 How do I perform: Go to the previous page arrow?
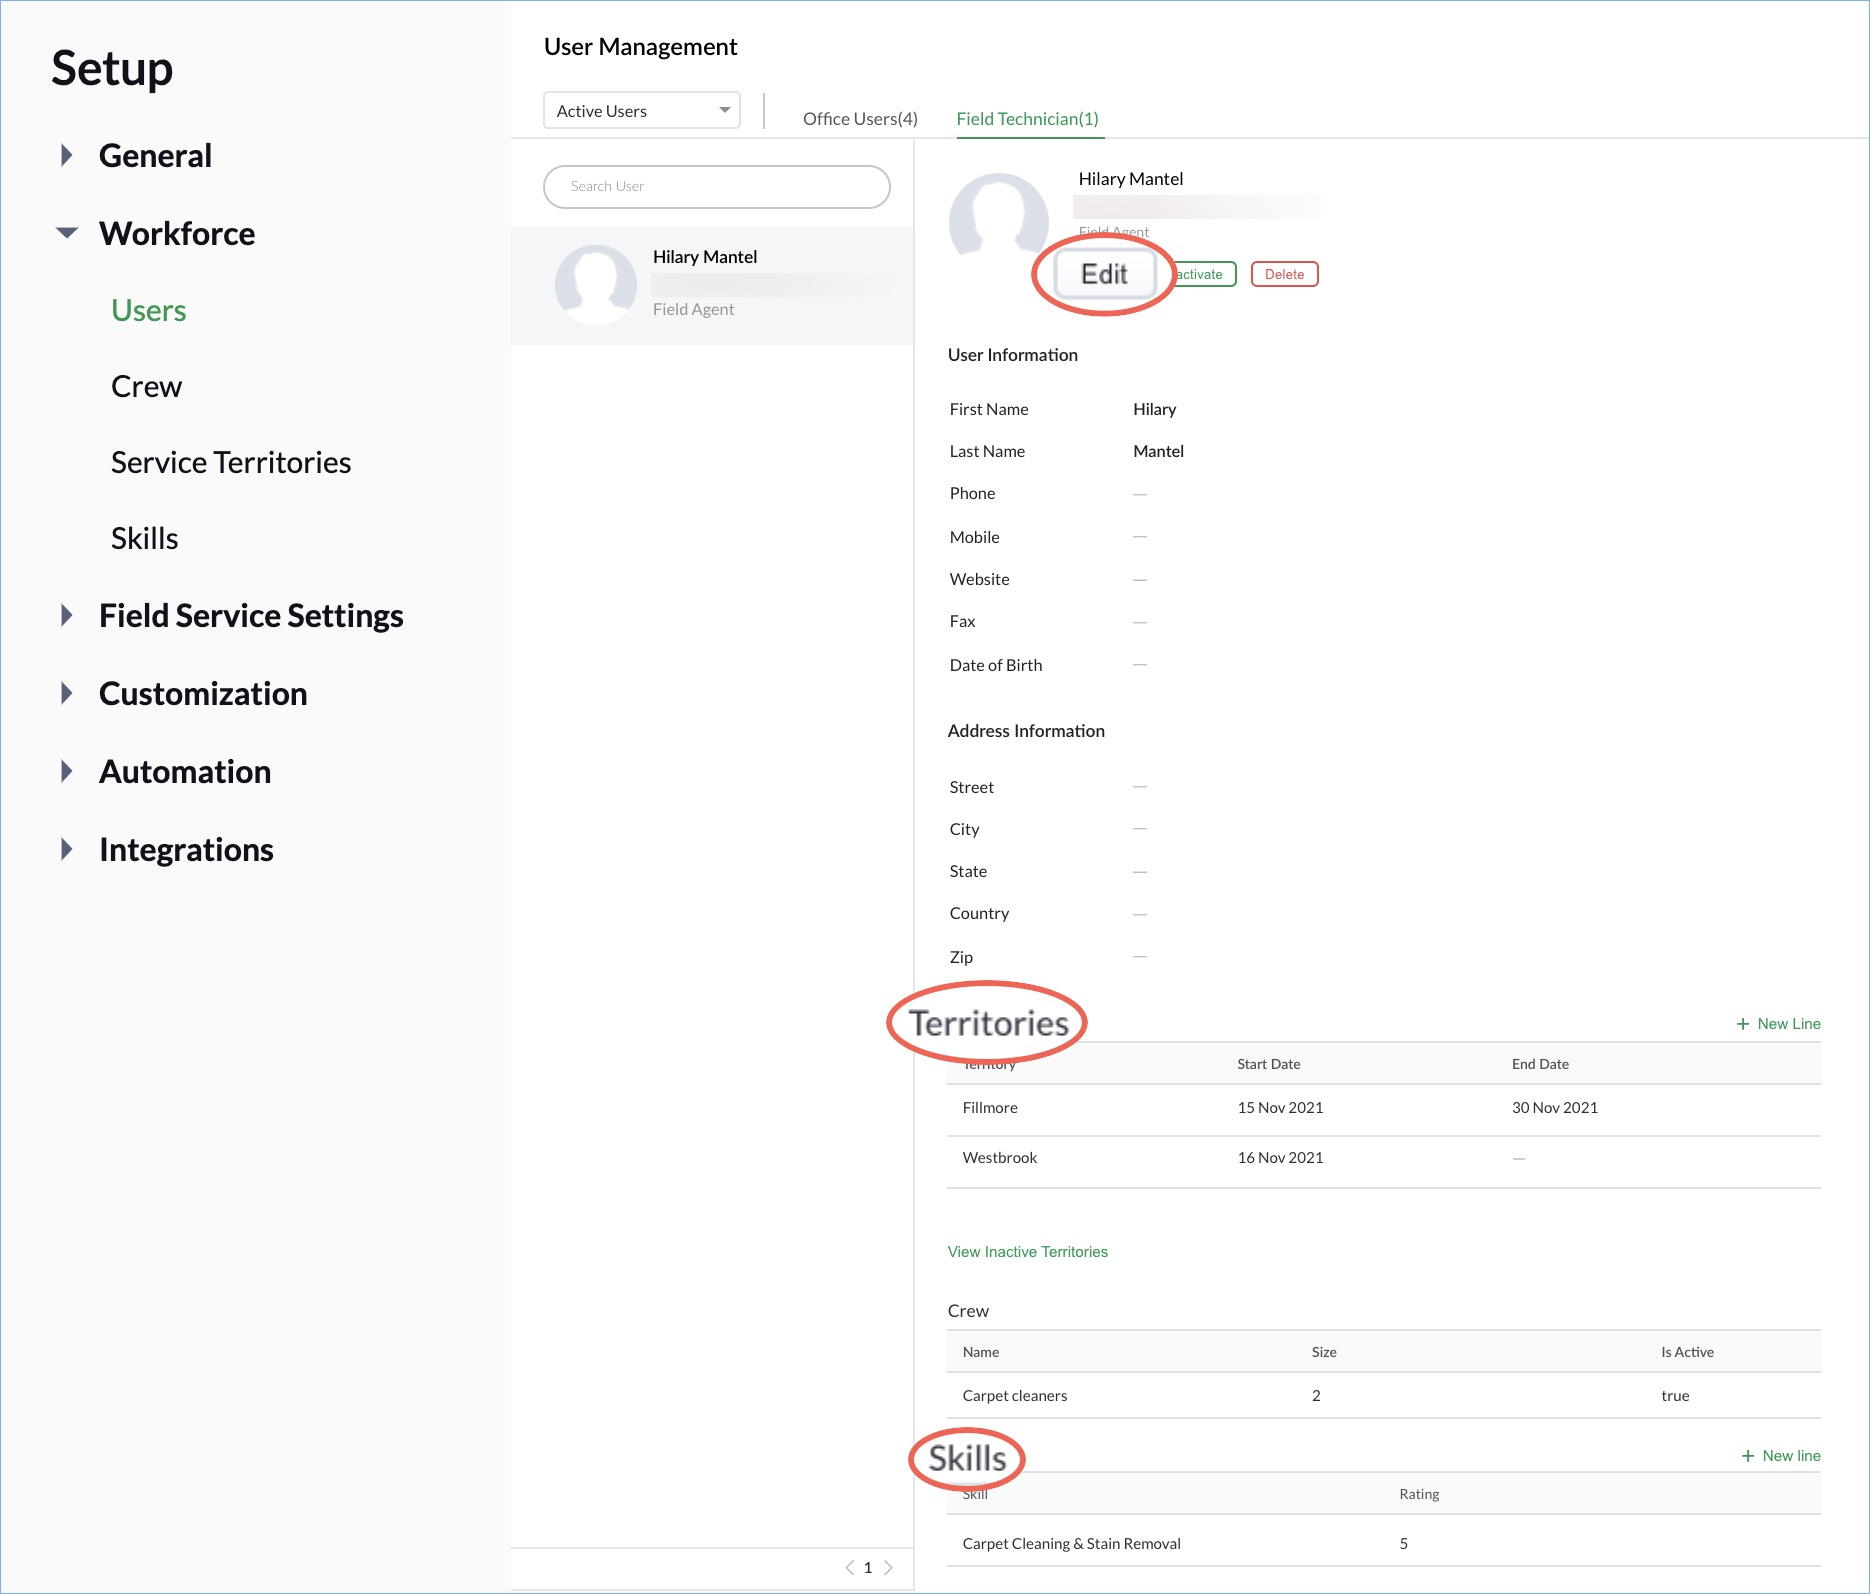coord(850,1568)
